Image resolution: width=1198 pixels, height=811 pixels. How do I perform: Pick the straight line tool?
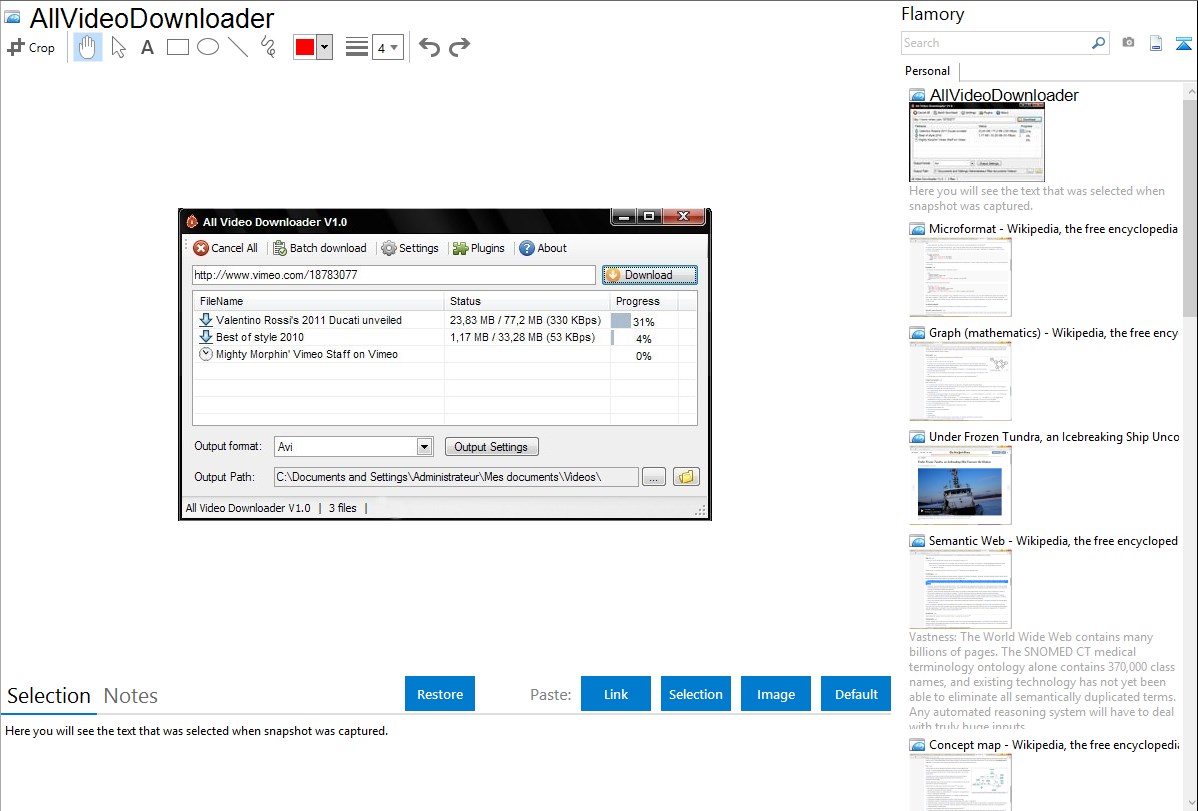tap(238, 47)
